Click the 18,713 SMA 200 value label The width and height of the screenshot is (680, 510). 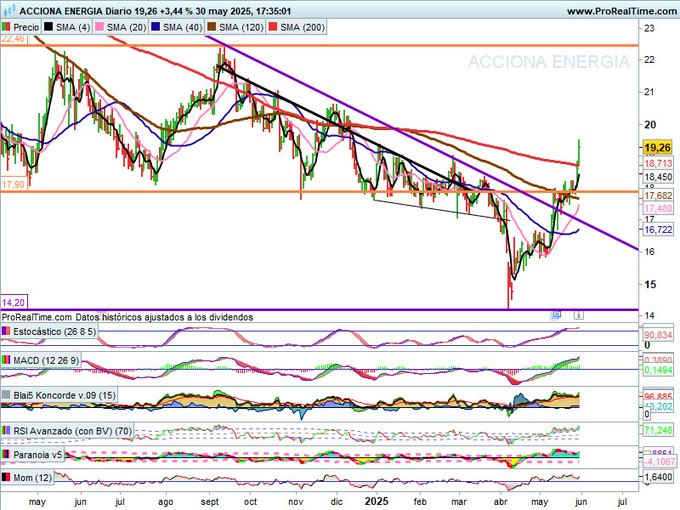pyautogui.click(x=658, y=163)
